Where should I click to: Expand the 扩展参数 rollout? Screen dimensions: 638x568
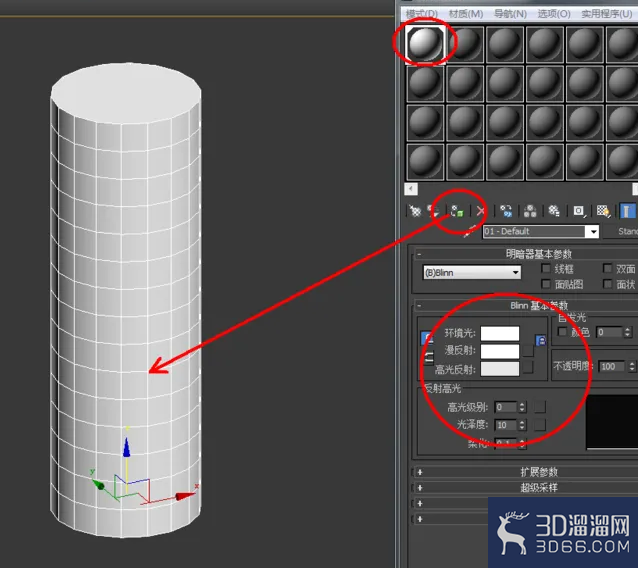coord(420,472)
